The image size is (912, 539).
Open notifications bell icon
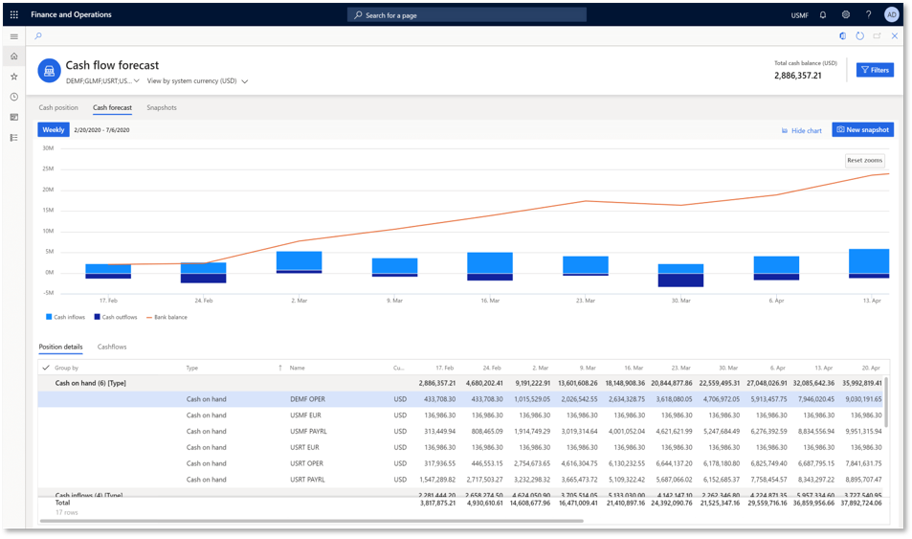[x=822, y=15]
